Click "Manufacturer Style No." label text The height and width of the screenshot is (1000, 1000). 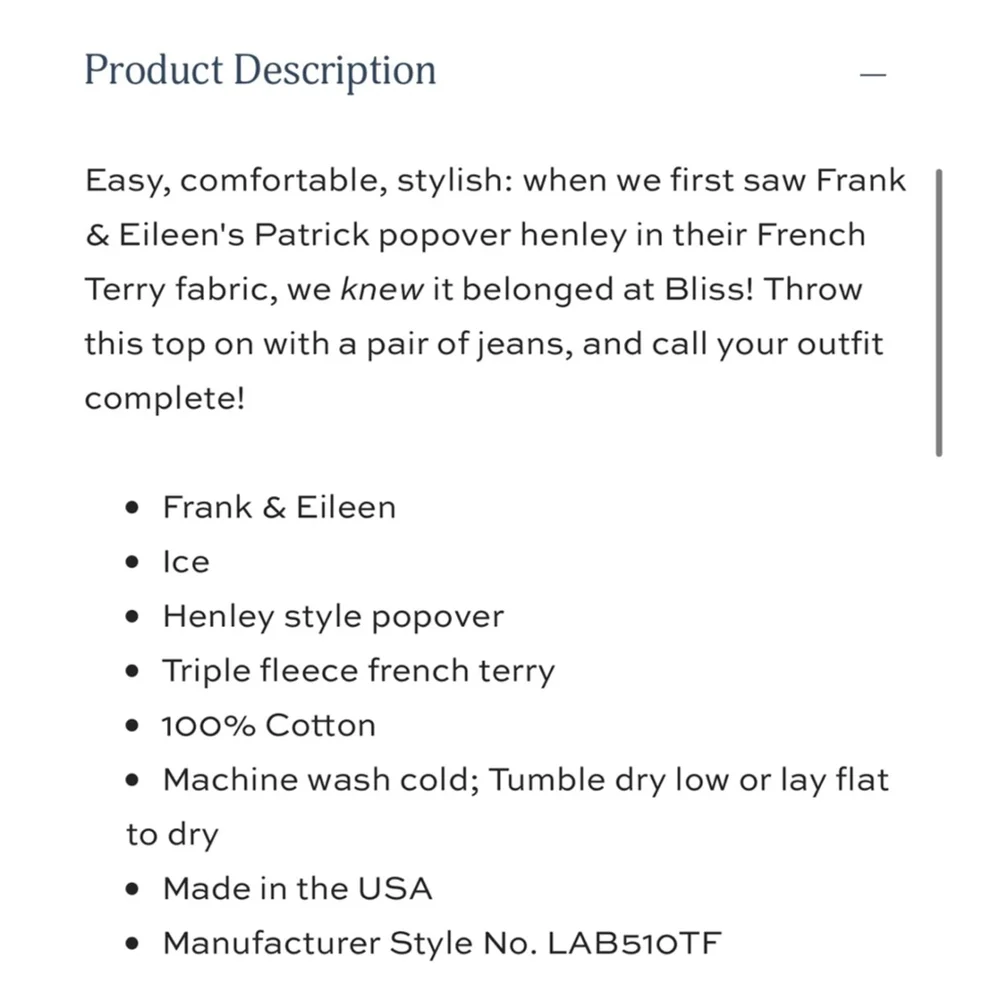349,943
